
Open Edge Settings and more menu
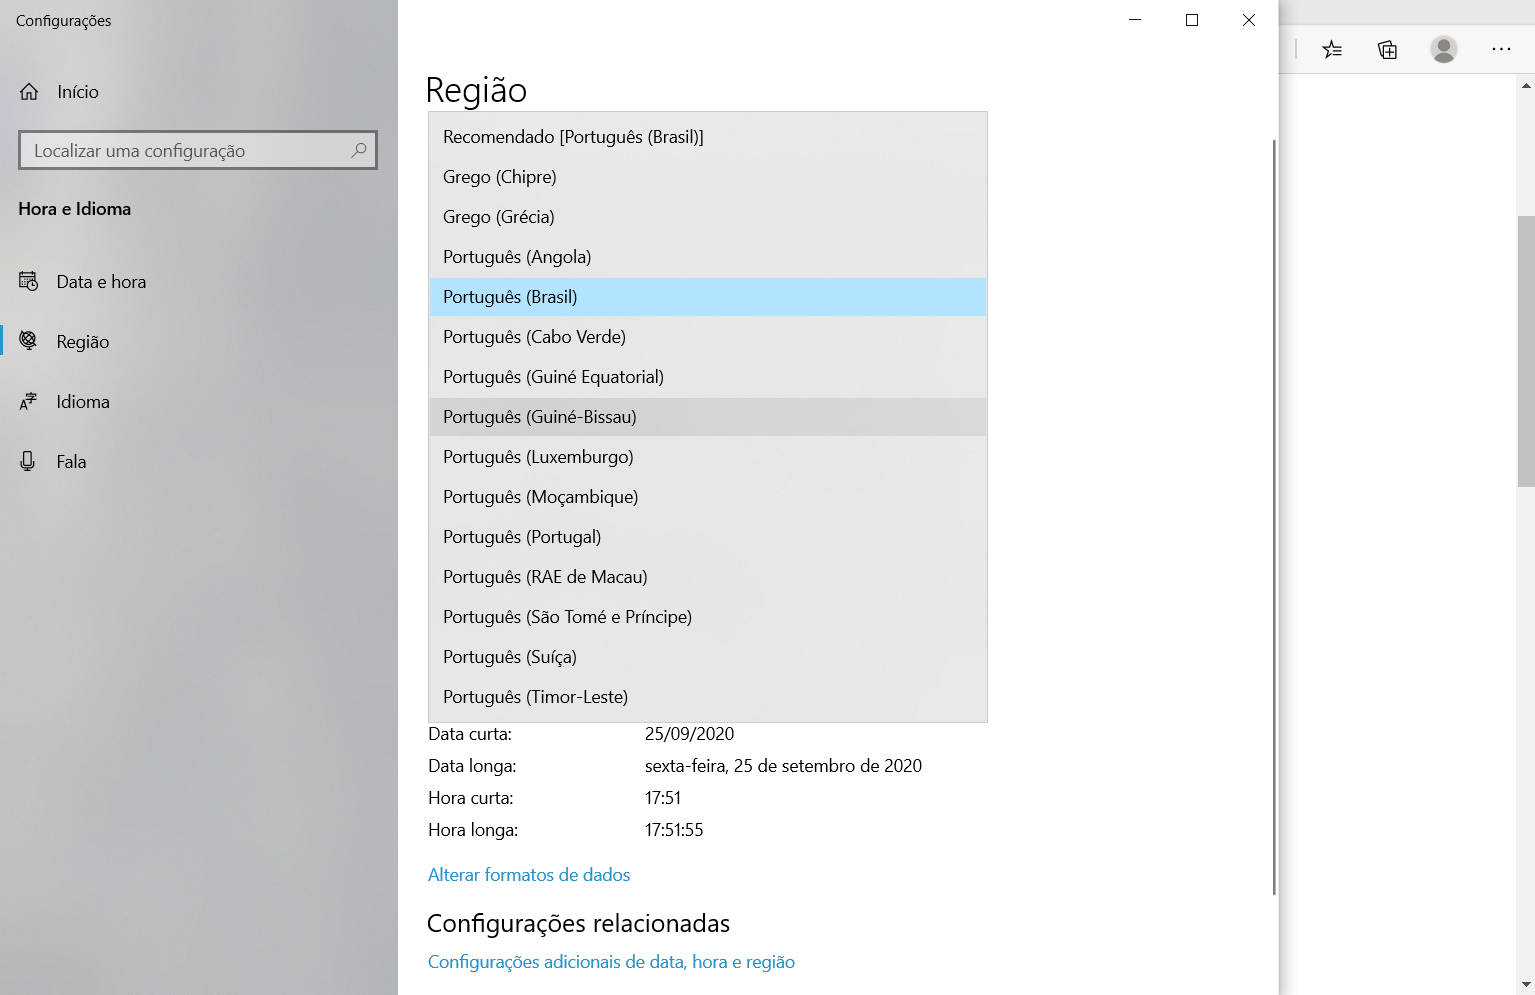[1501, 49]
